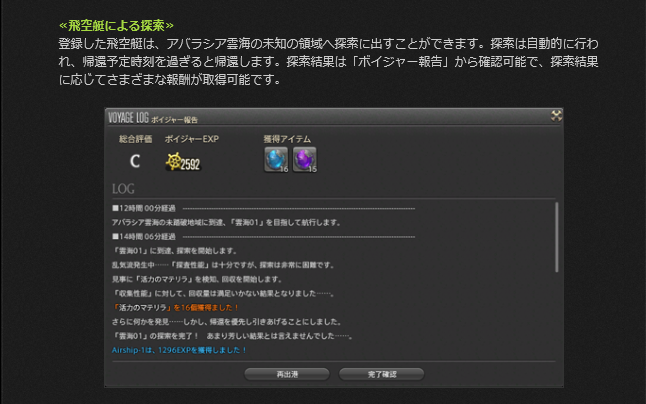Click the blue materia item icon
The height and width of the screenshot is (404, 646).
pyautogui.click(x=276, y=160)
